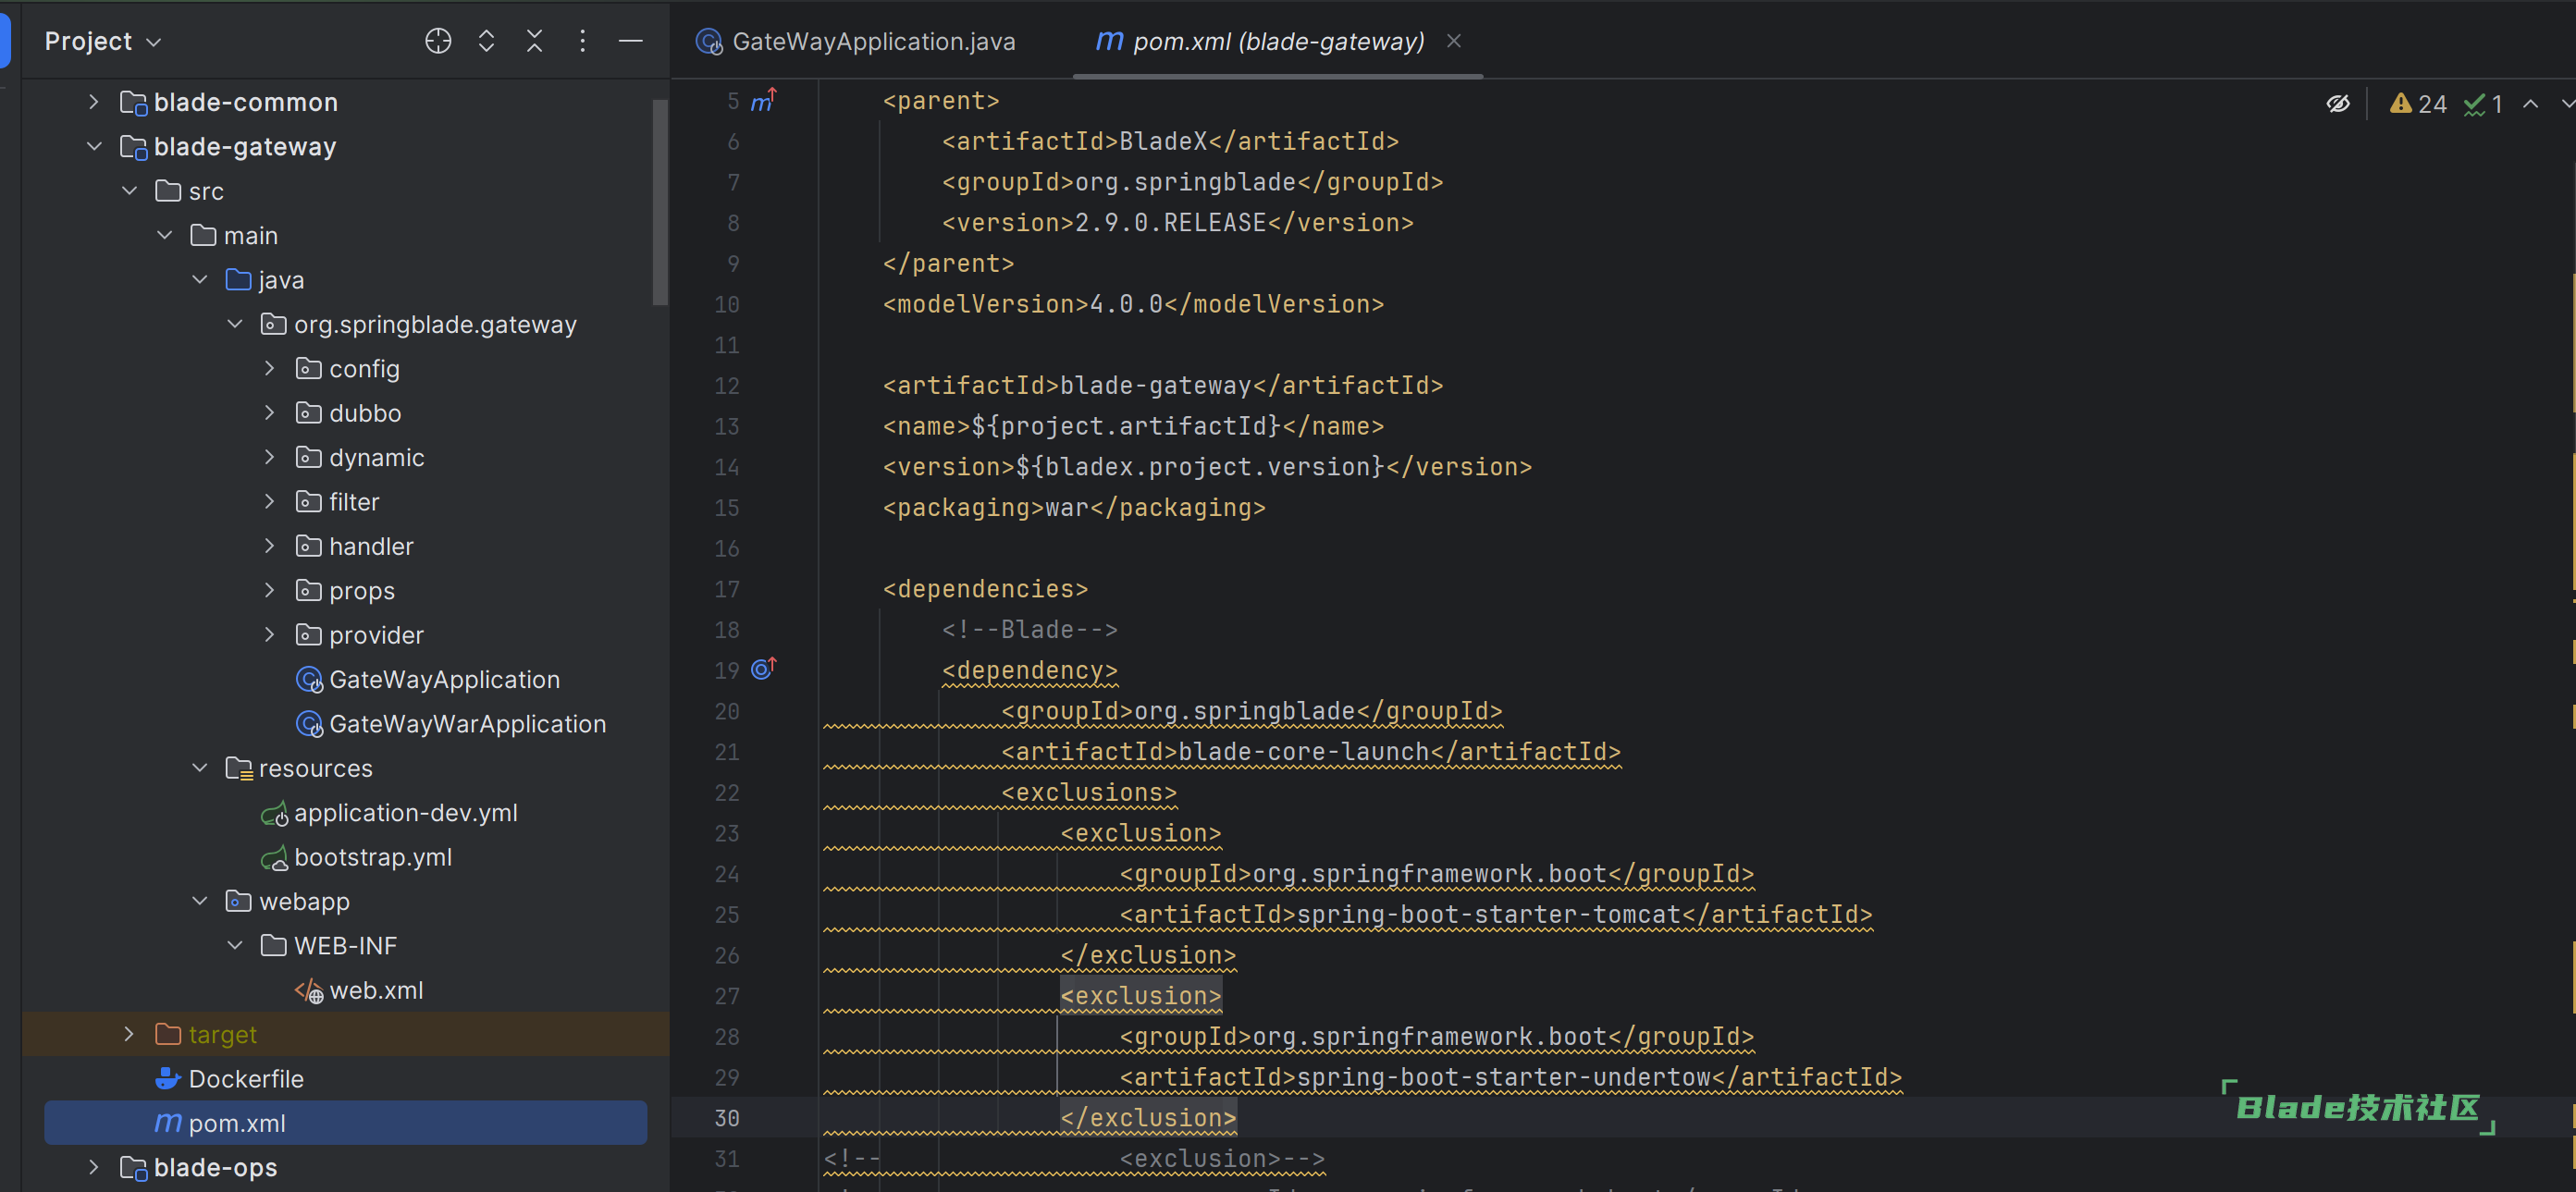The height and width of the screenshot is (1192, 2576).
Task: Toggle the reader mode eye icon
Action: 2338,104
